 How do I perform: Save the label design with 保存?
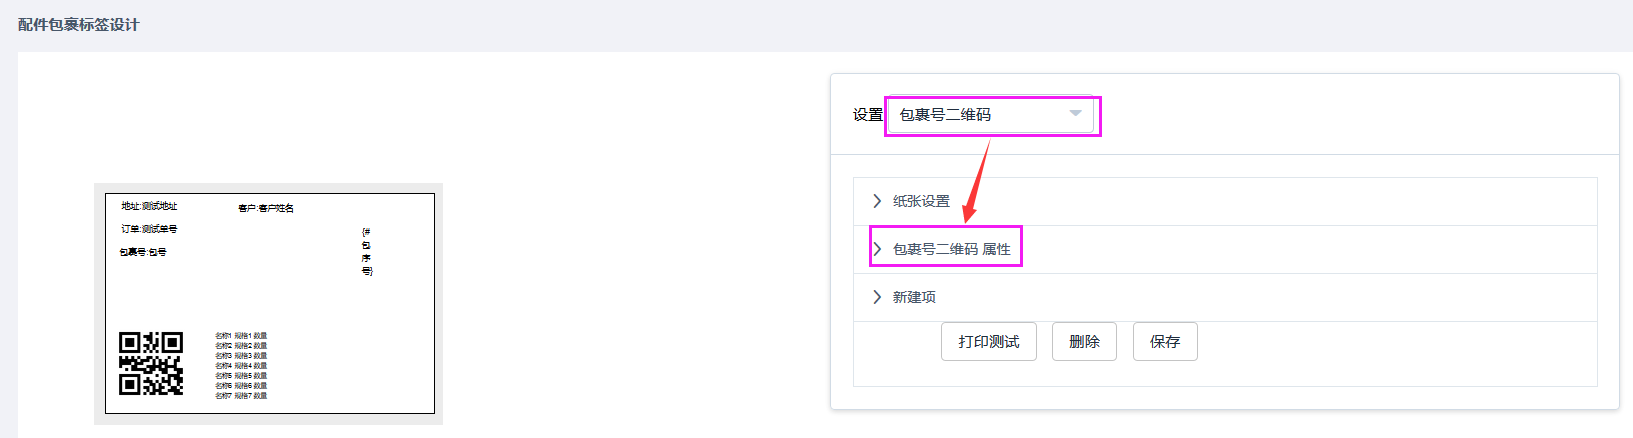(x=1165, y=341)
